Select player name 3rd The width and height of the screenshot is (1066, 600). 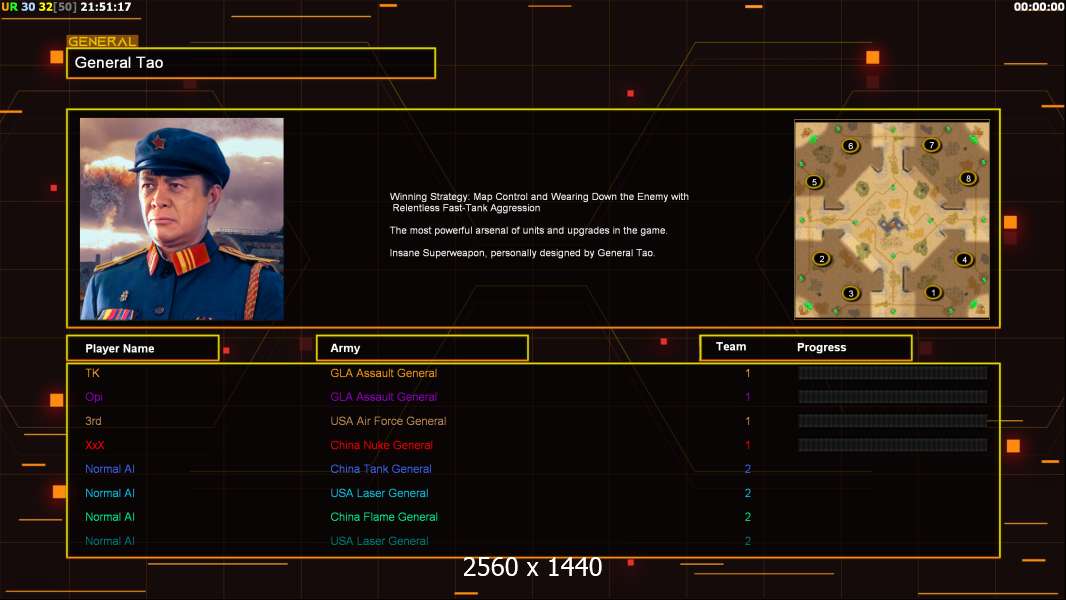point(93,421)
